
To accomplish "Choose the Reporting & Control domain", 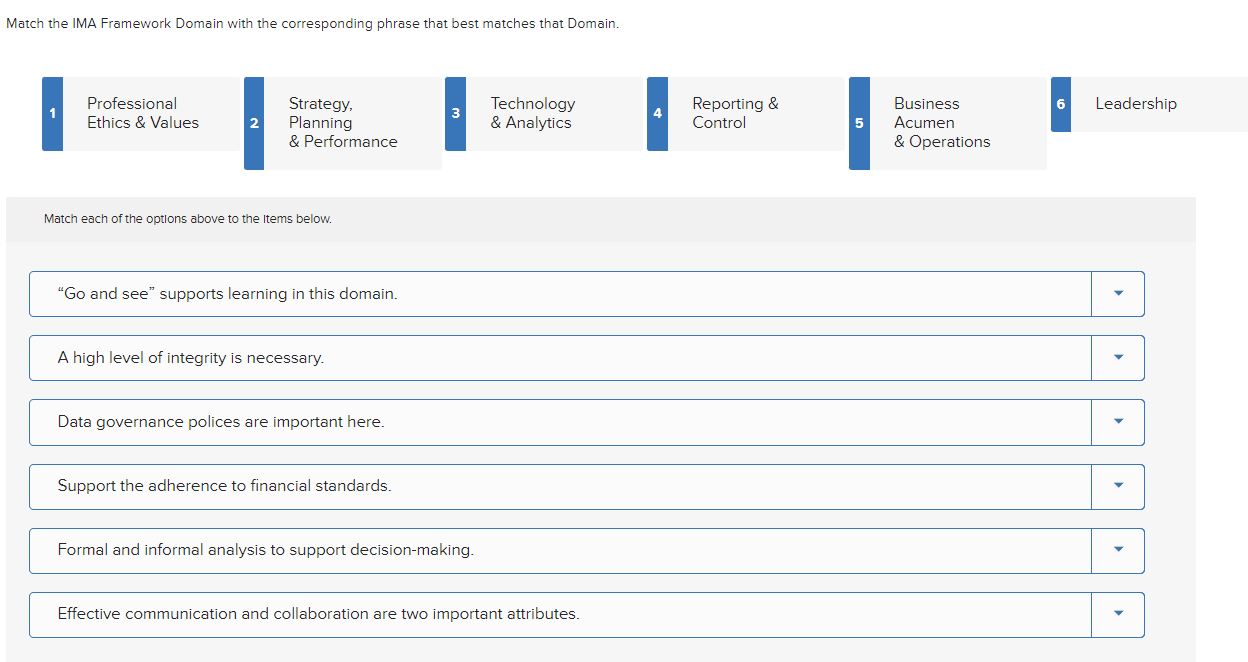I will pos(735,113).
